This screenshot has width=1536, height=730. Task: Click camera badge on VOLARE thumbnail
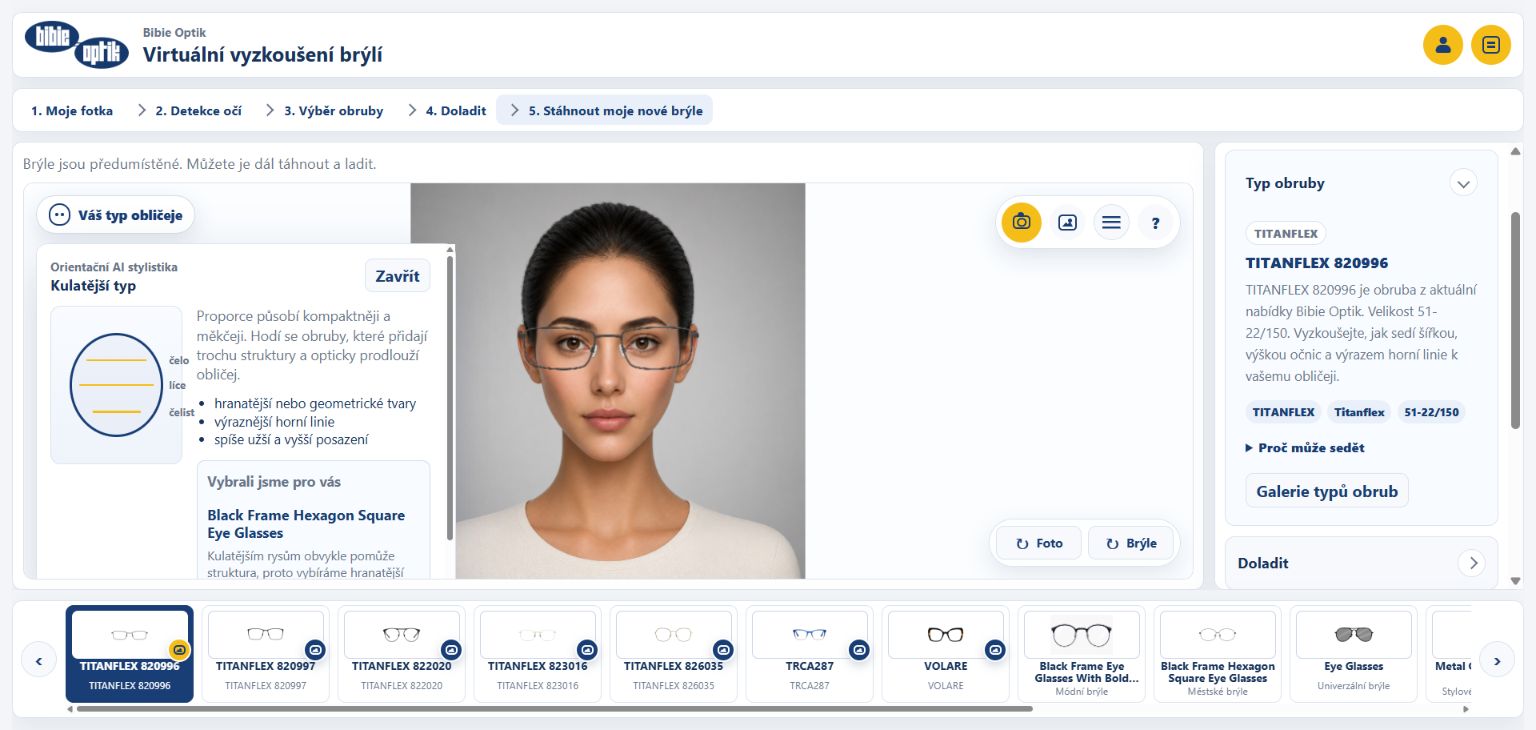[x=995, y=649]
